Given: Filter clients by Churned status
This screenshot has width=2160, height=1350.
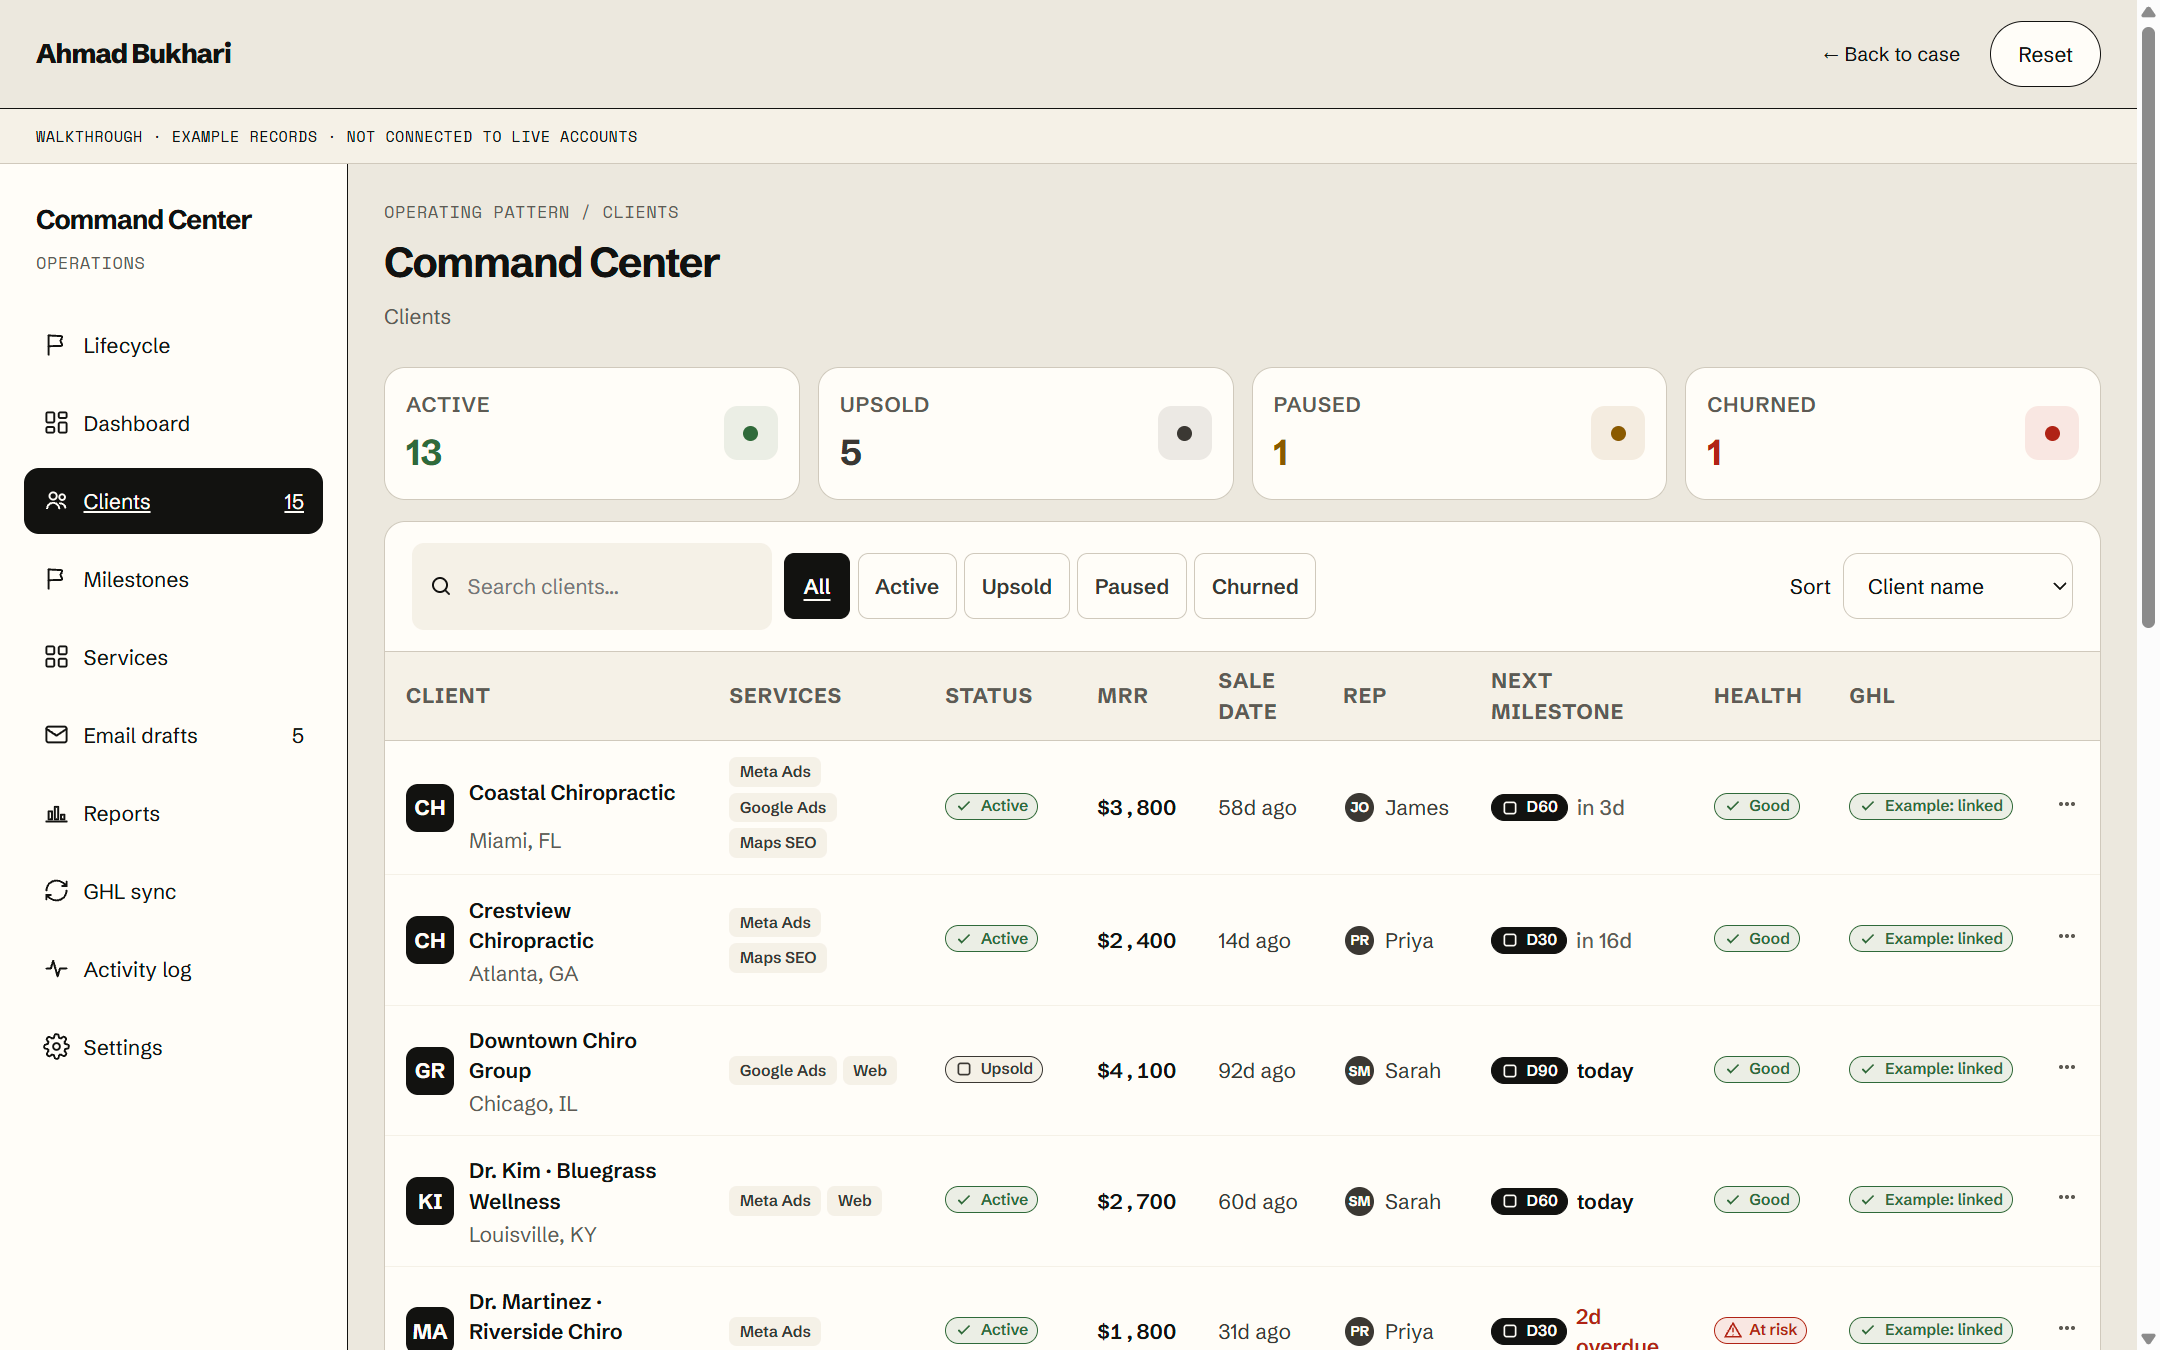Looking at the screenshot, I should pos(1254,586).
